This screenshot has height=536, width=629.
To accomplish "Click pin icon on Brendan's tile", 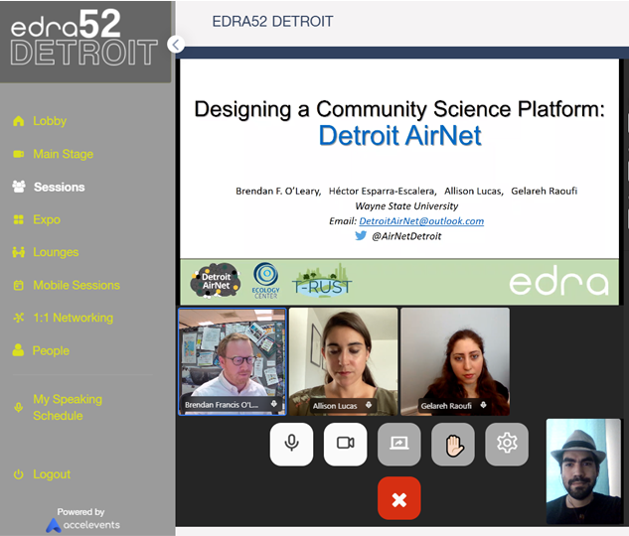I will click(x=274, y=404).
